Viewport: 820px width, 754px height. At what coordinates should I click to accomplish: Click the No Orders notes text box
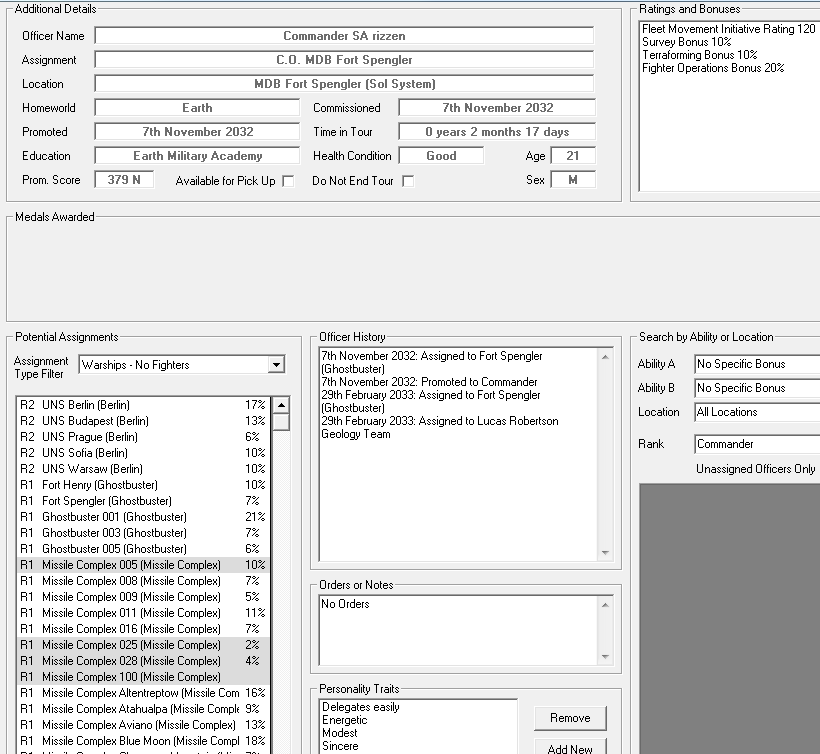tap(459, 630)
